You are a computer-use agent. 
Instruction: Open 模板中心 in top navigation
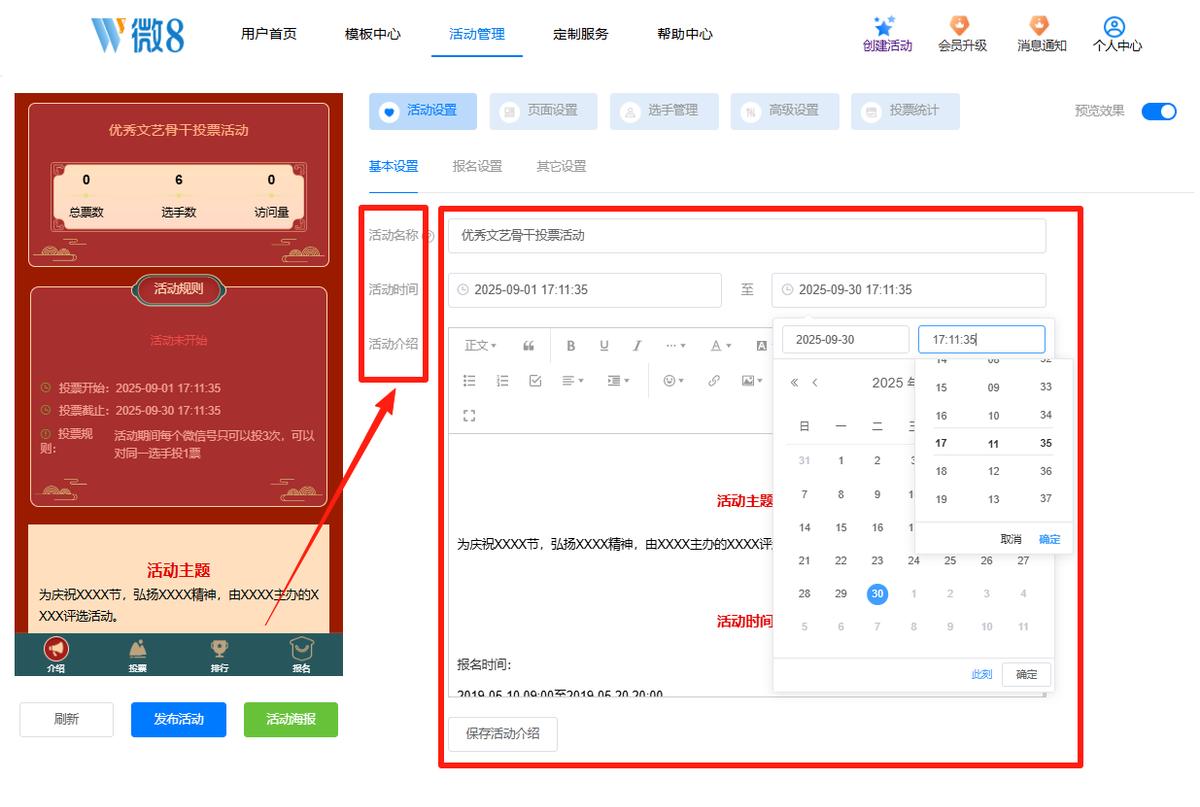coord(373,34)
